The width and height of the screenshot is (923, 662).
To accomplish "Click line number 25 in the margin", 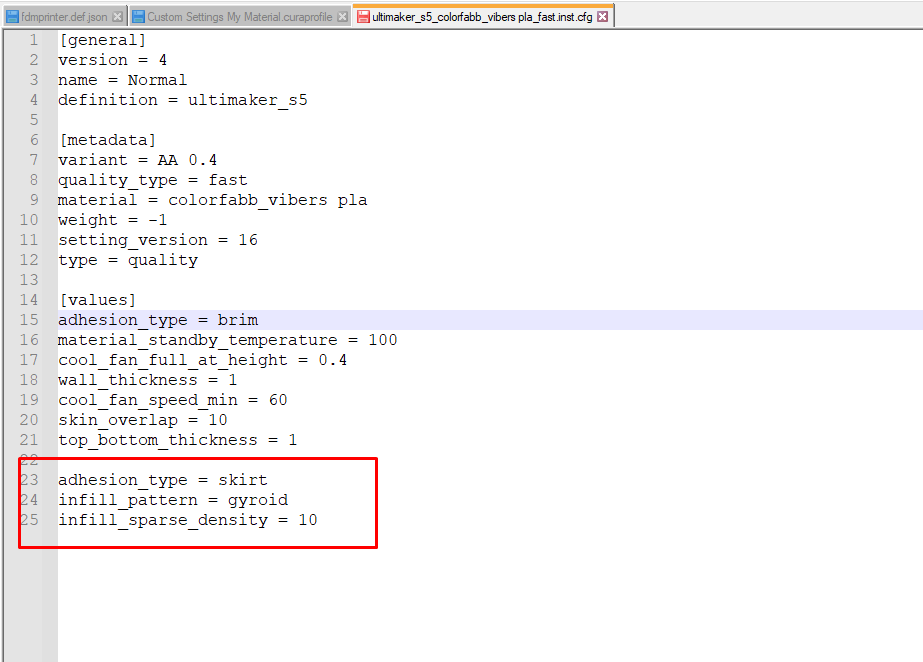I will (x=29, y=520).
